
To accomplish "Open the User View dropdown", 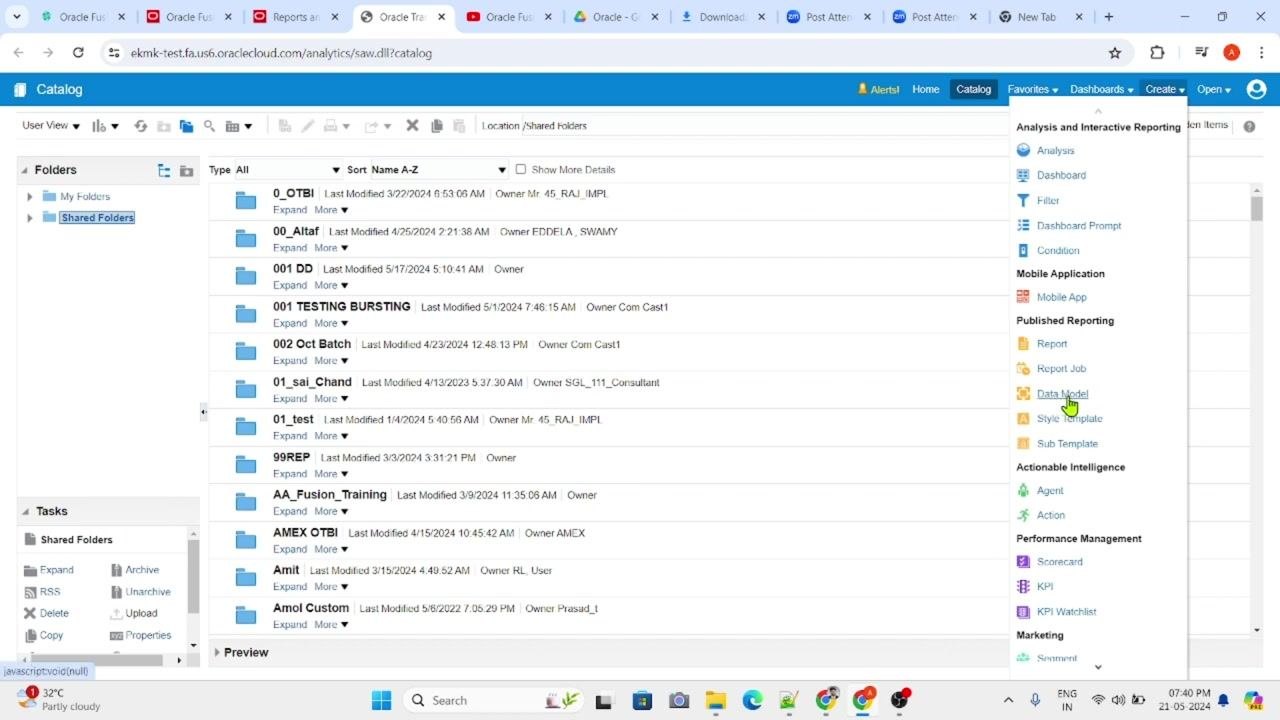I will [x=51, y=126].
